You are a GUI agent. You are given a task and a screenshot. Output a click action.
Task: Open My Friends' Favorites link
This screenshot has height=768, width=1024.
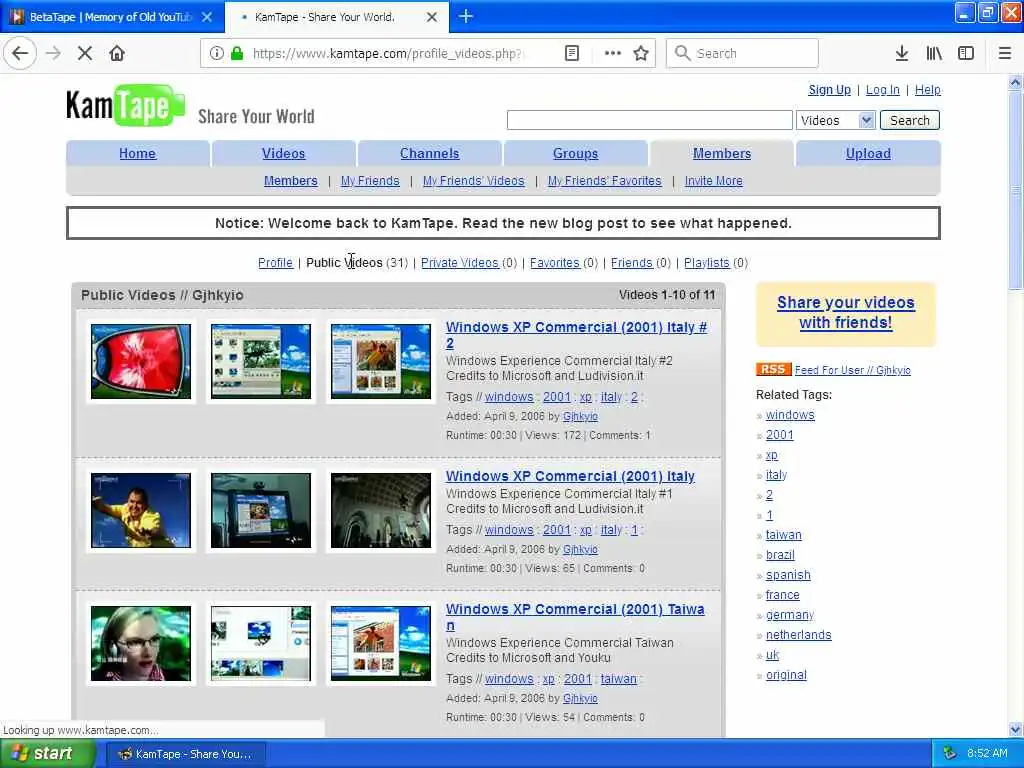(x=604, y=181)
